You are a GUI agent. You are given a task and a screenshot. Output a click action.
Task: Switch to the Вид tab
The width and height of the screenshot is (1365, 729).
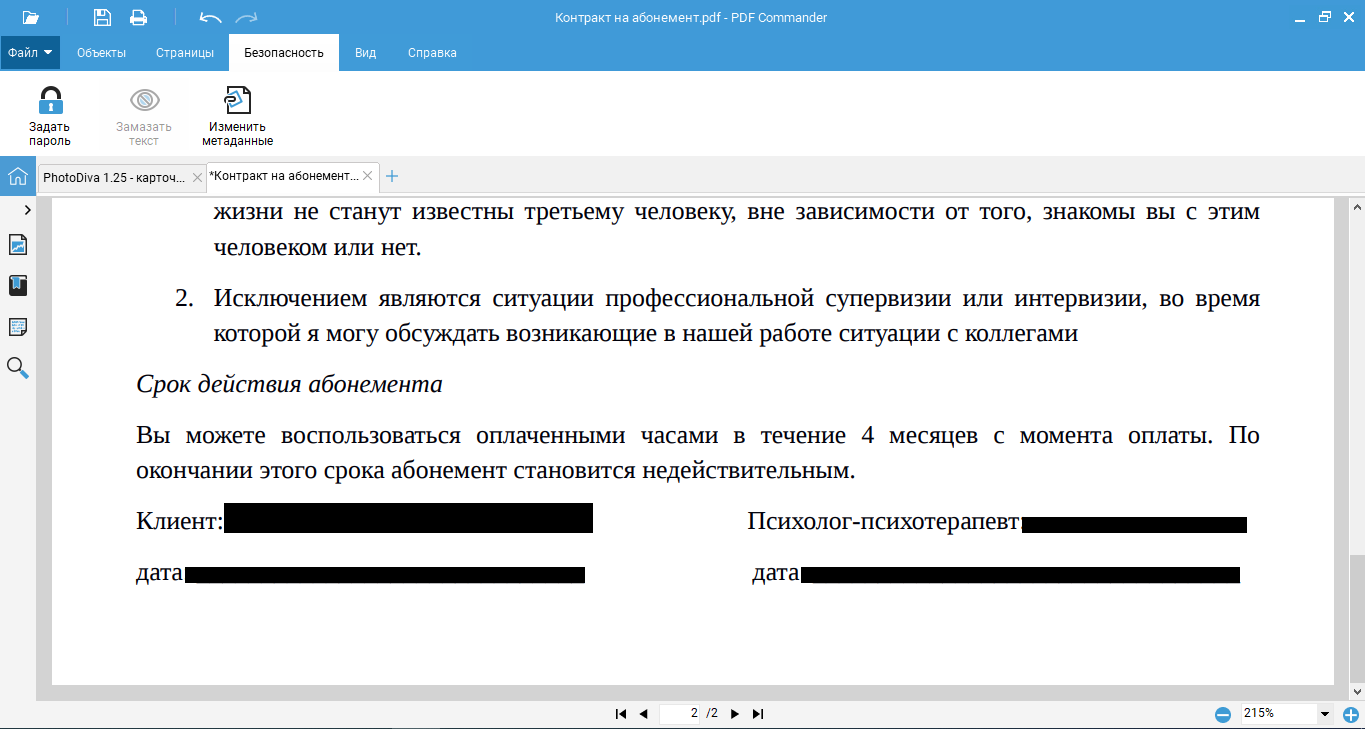(365, 53)
